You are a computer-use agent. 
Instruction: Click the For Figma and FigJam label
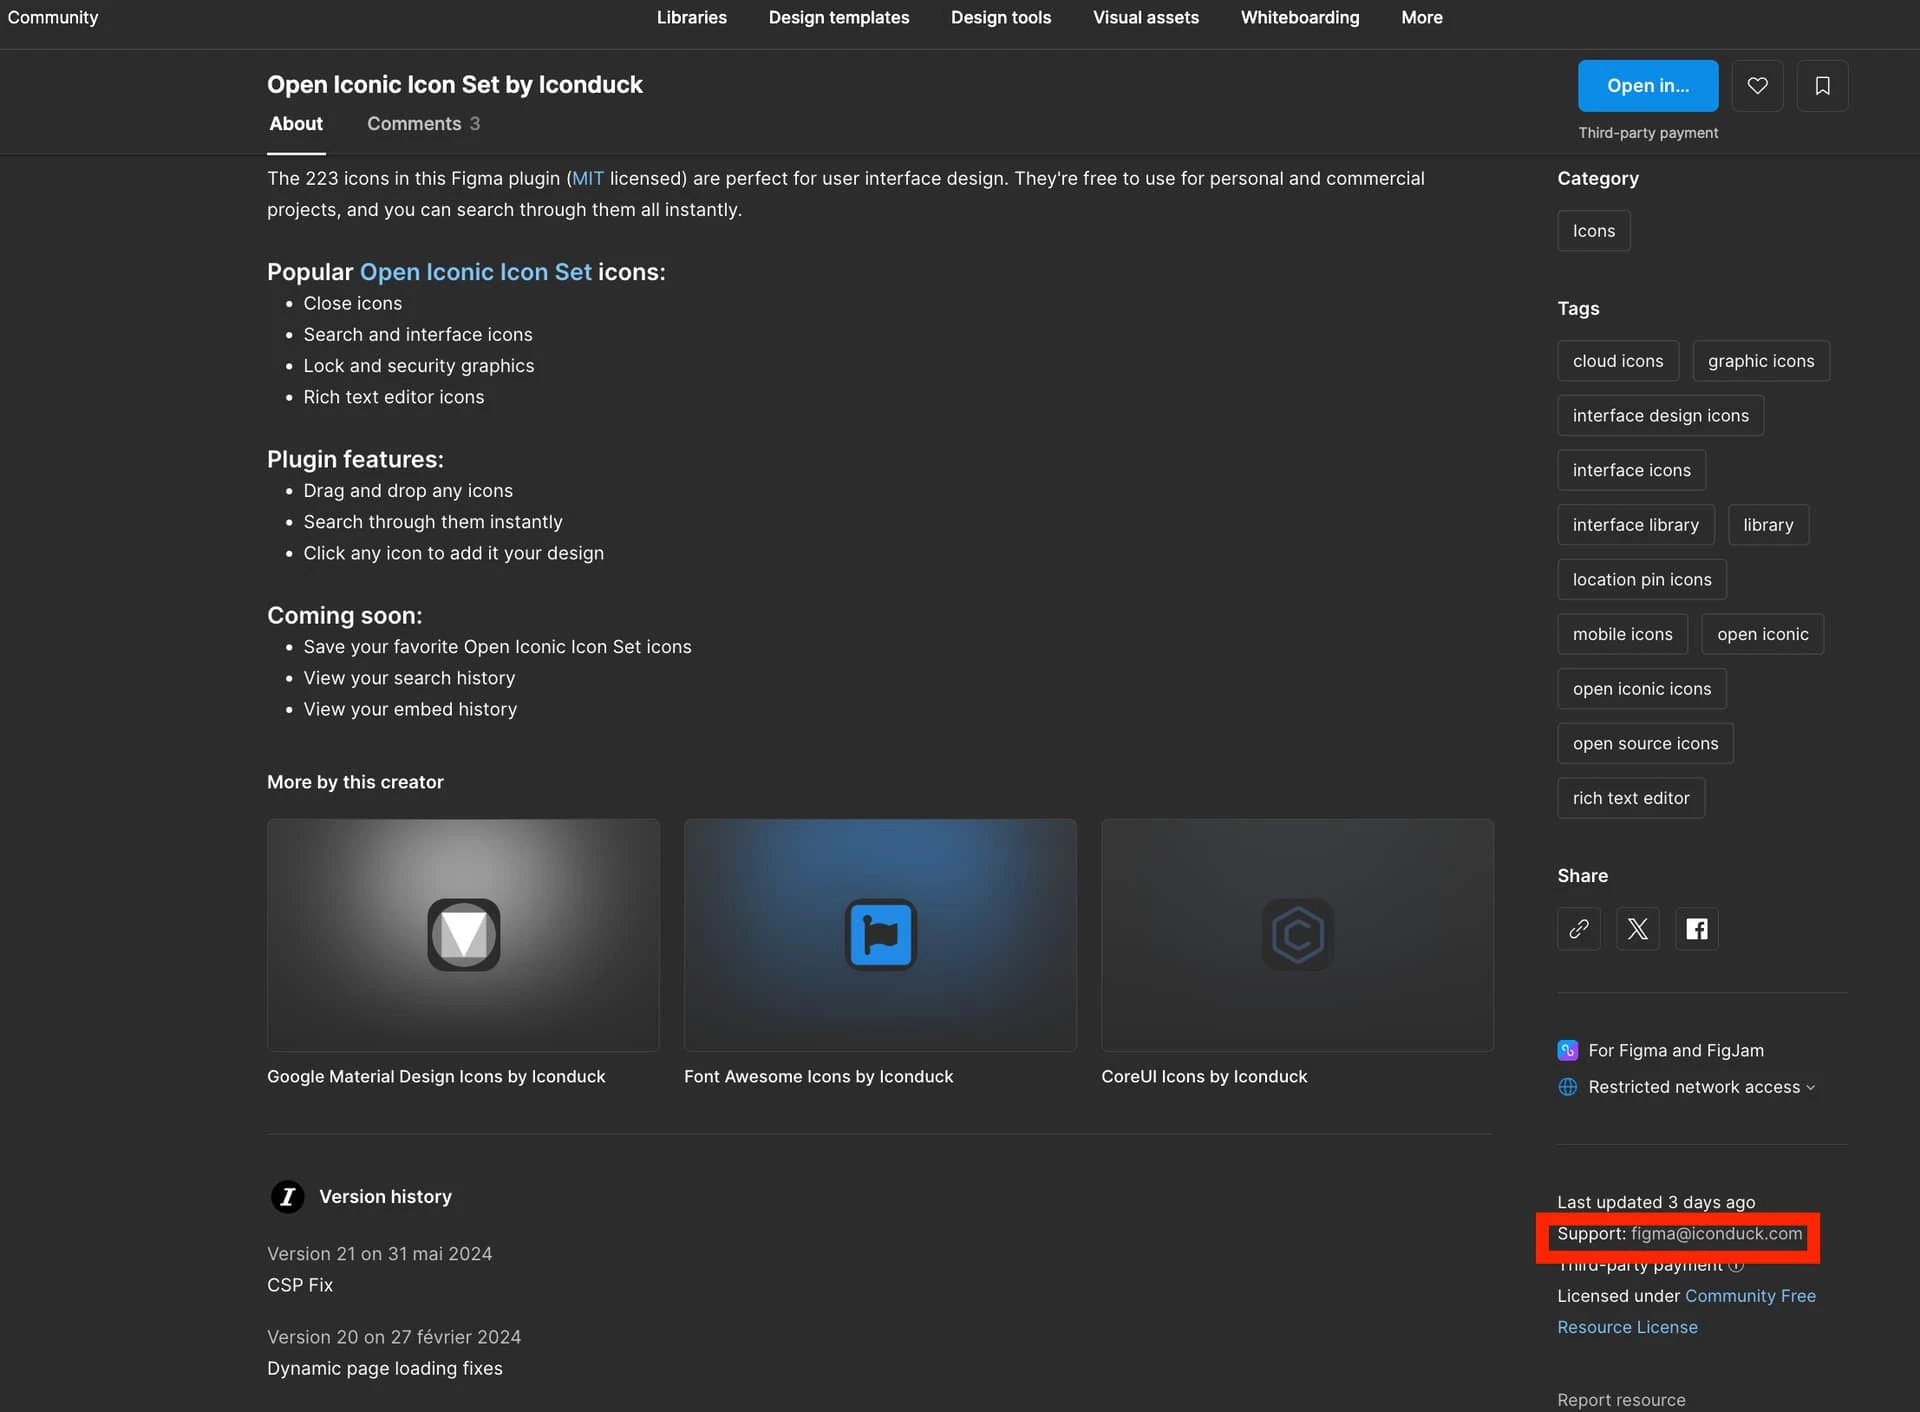(x=1676, y=1051)
